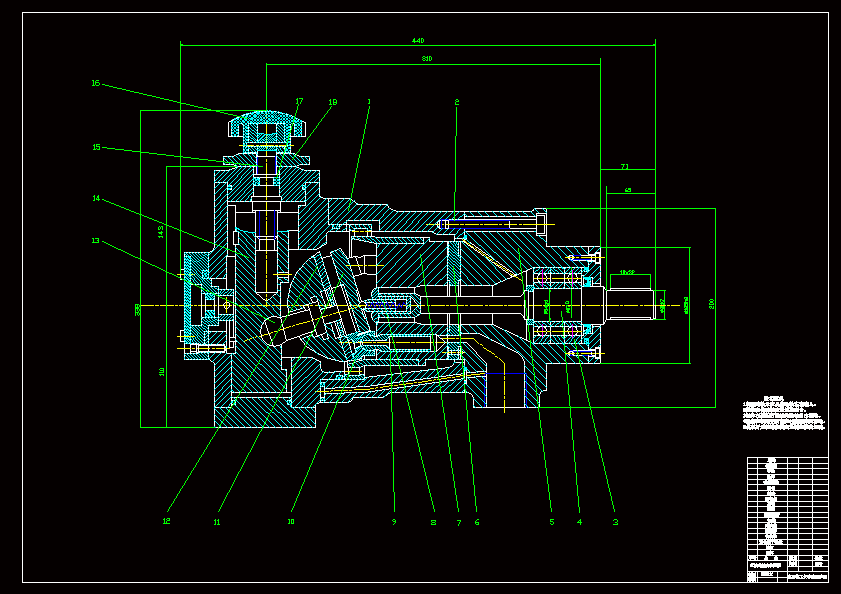Click the knob cap at pump top
Screen dimensions: 841x594
266,125
